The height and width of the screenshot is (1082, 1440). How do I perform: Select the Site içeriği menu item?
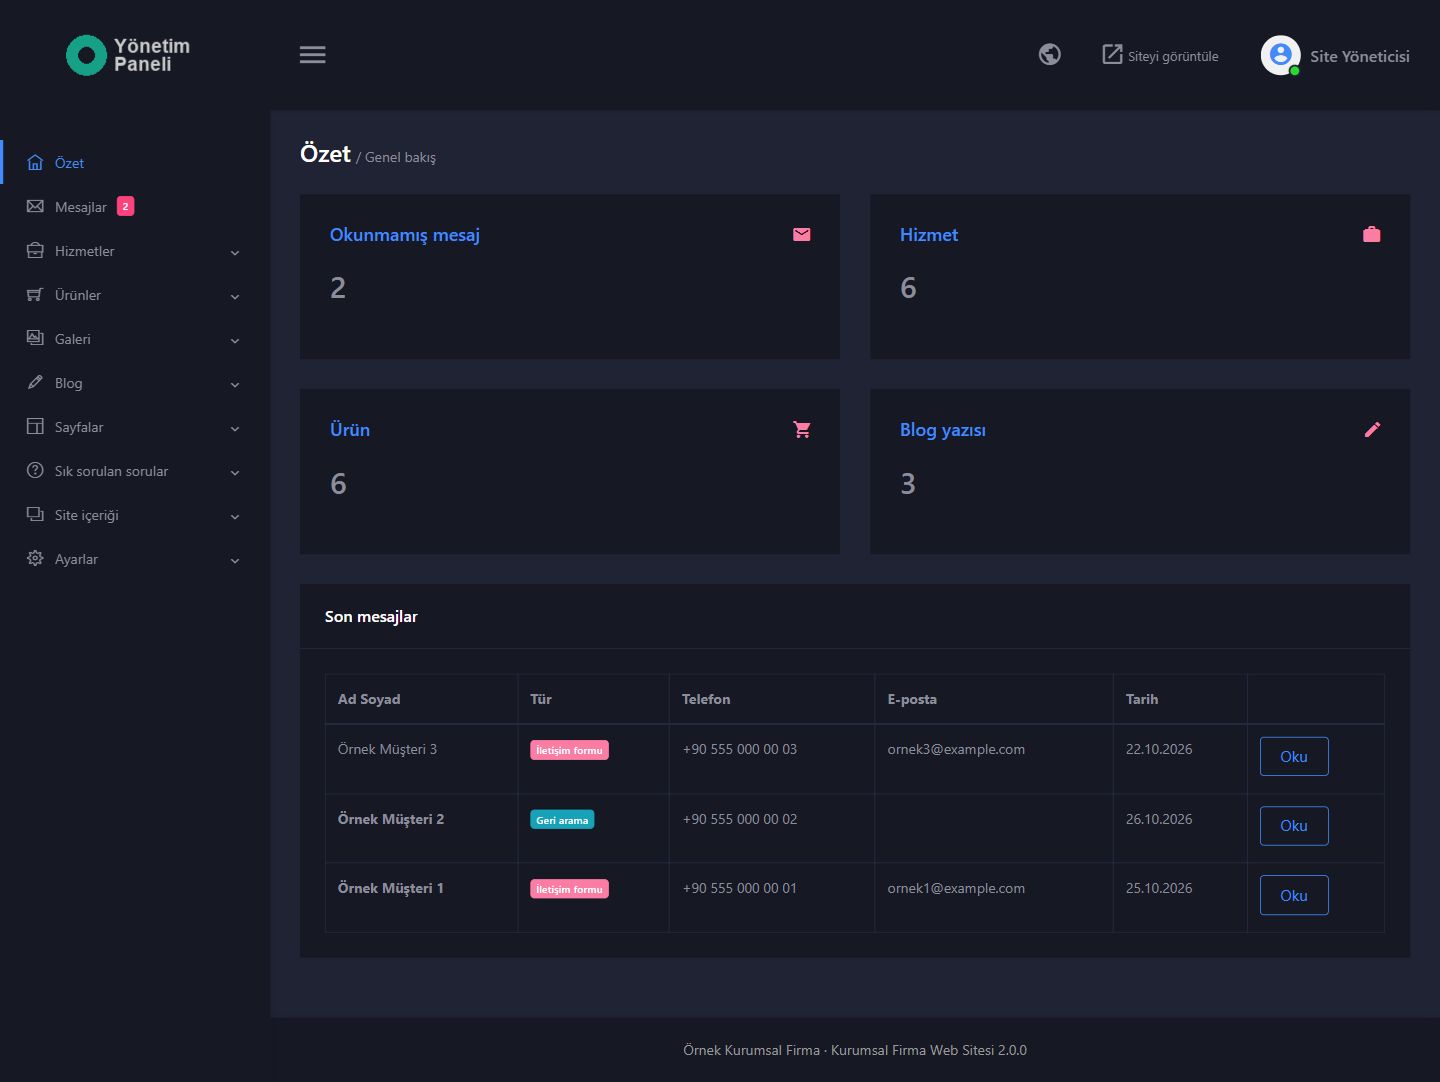(x=135, y=514)
